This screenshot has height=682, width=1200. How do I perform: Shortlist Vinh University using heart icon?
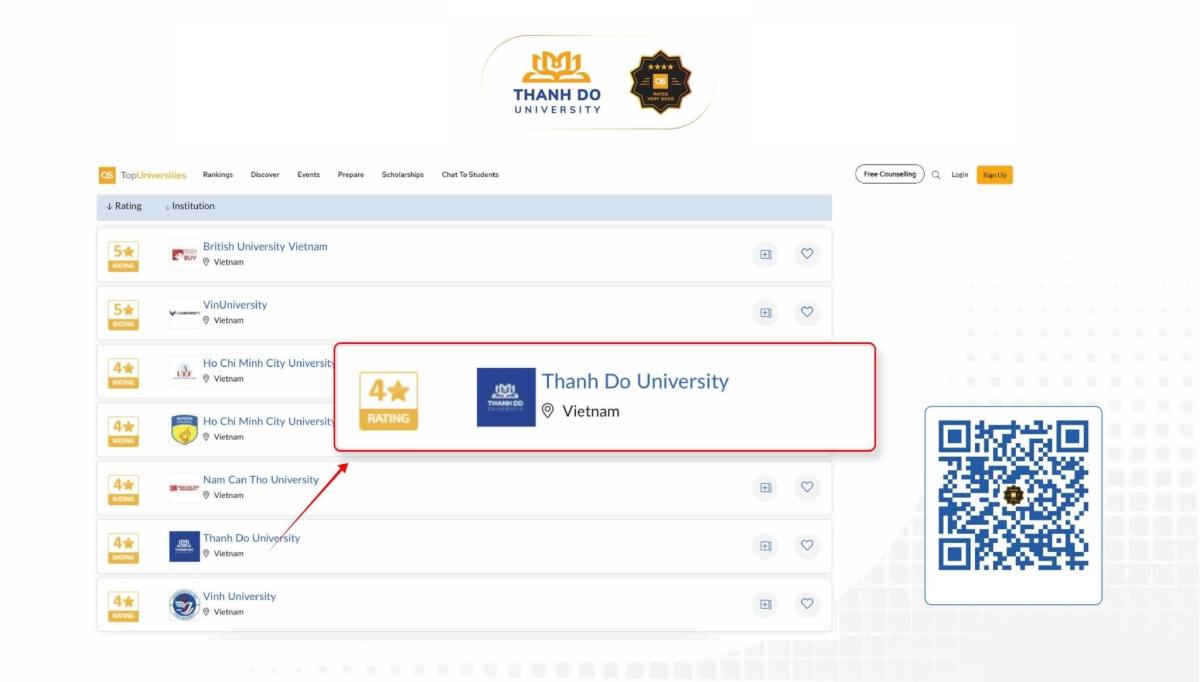807,604
